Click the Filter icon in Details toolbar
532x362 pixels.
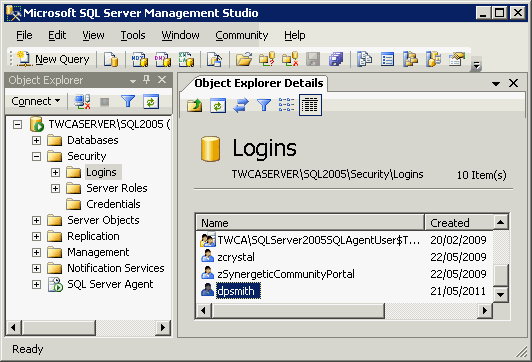click(x=264, y=105)
